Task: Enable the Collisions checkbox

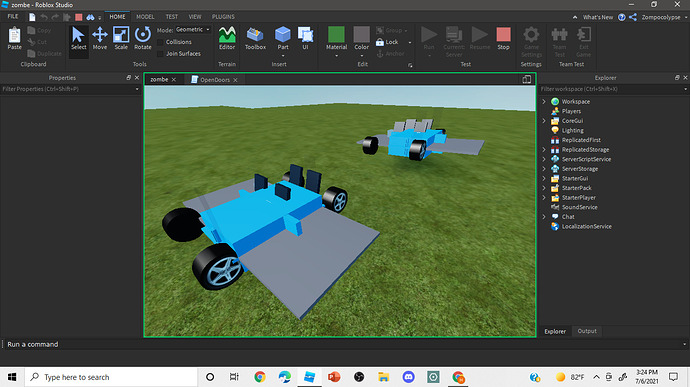Action: [160, 42]
